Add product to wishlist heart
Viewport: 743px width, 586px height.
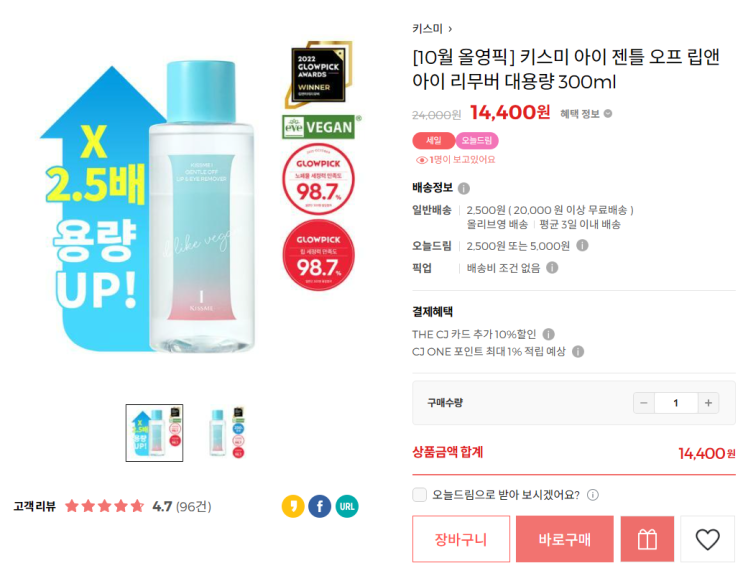click(707, 539)
